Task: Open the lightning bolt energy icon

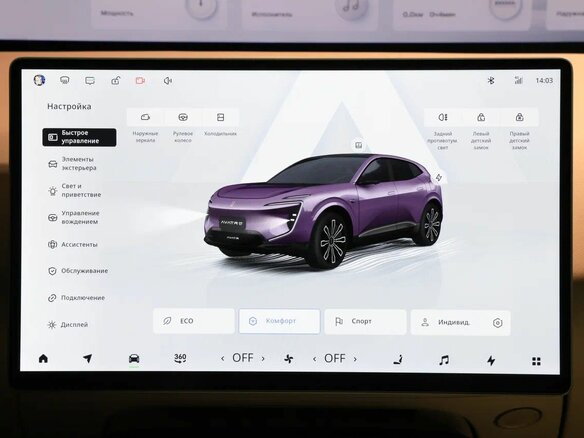Action: [491, 360]
